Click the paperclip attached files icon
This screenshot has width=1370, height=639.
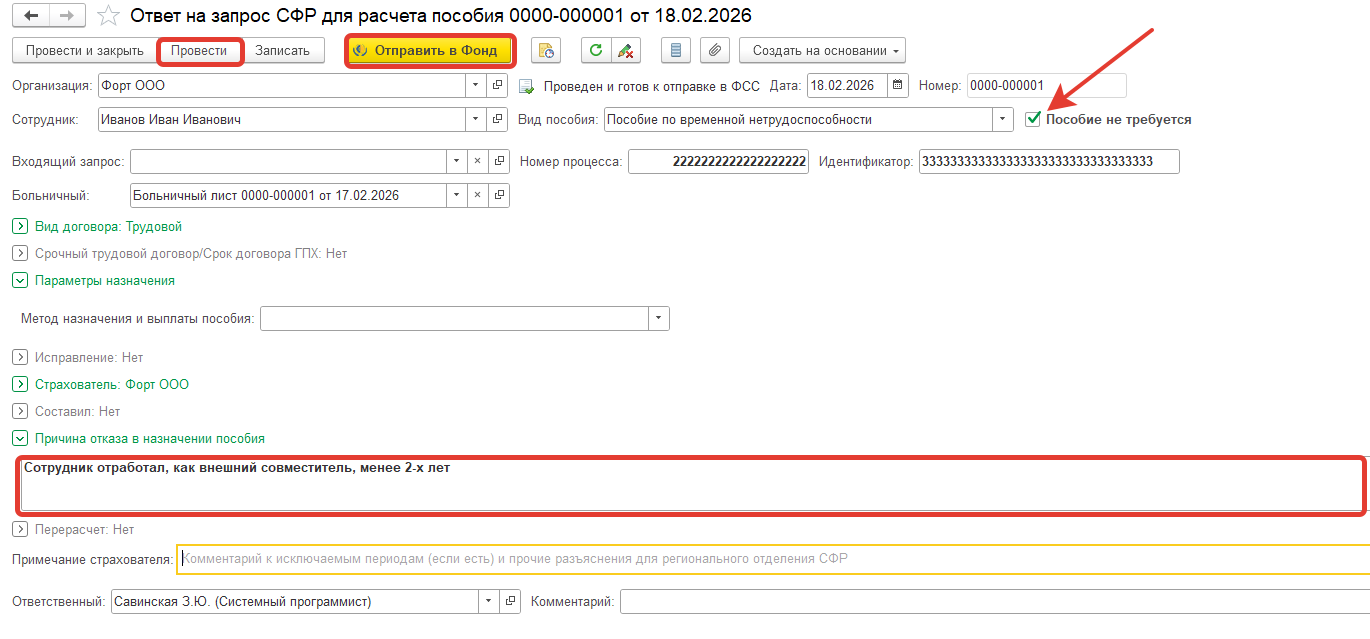tap(714, 50)
